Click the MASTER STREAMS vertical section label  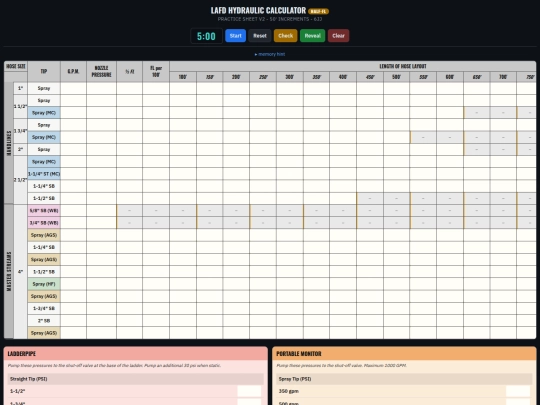click(9, 271)
